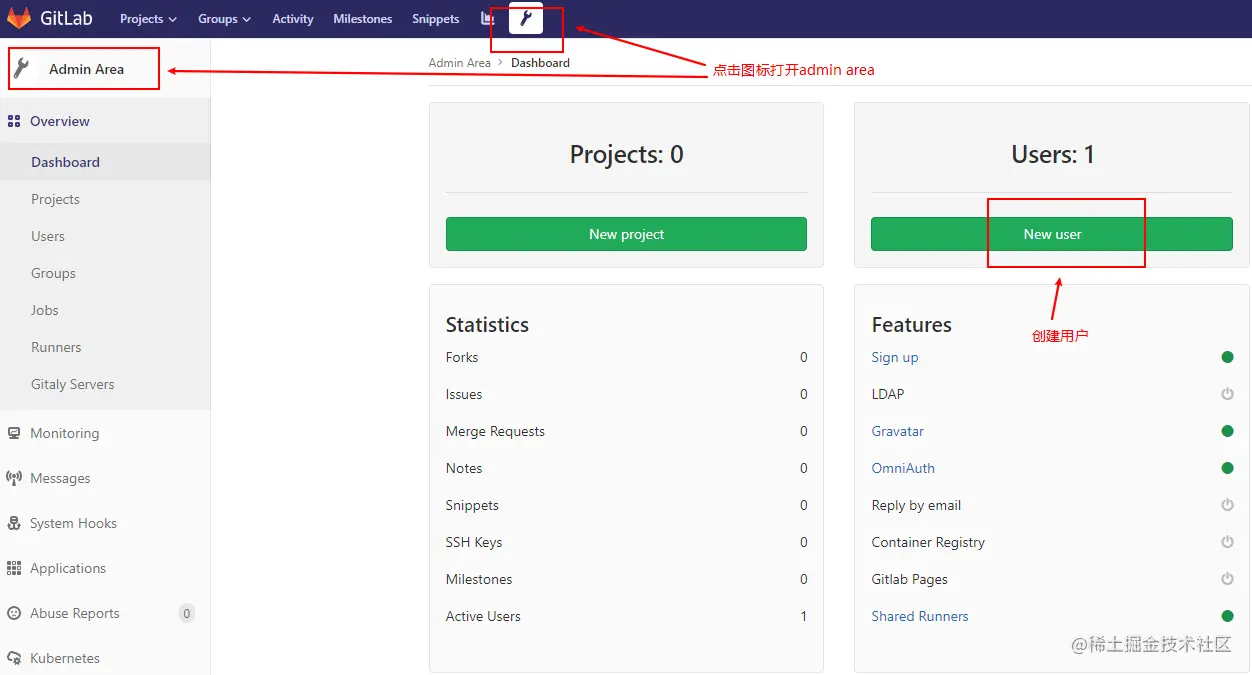Click the Gitlab Pages feature label
The height and width of the screenshot is (675, 1252).
(x=909, y=579)
